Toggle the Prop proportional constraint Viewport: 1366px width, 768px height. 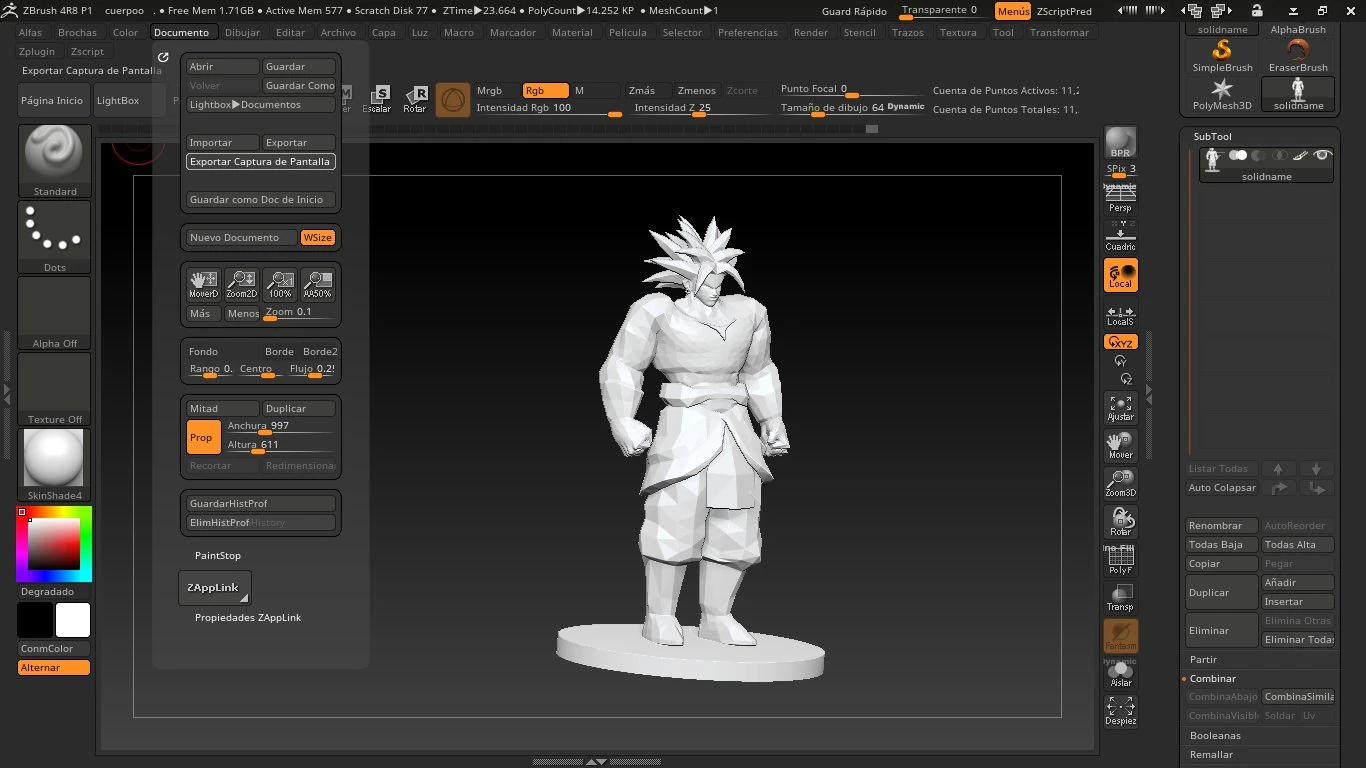(204, 437)
